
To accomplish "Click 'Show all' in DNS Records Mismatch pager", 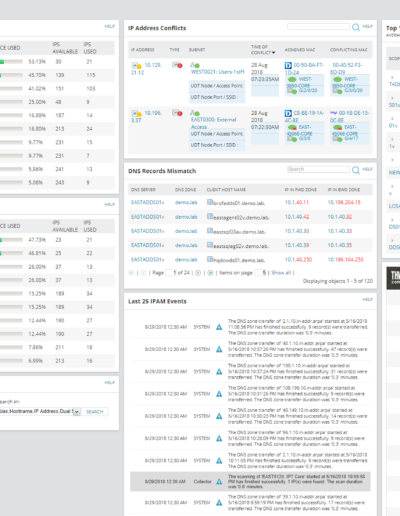I will (x=281, y=273).
